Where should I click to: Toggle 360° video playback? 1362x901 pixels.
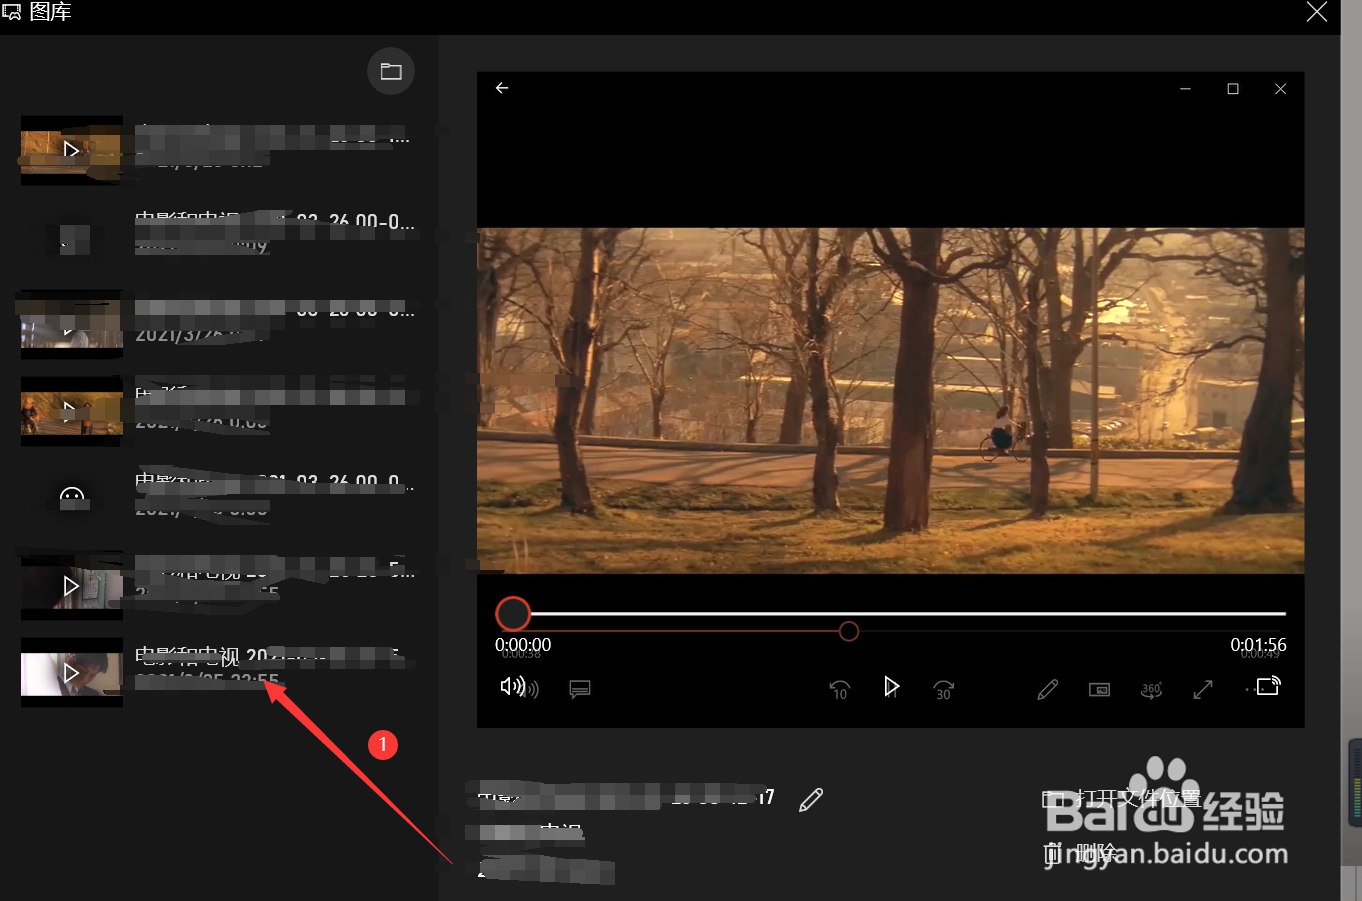pyautogui.click(x=1151, y=689)
